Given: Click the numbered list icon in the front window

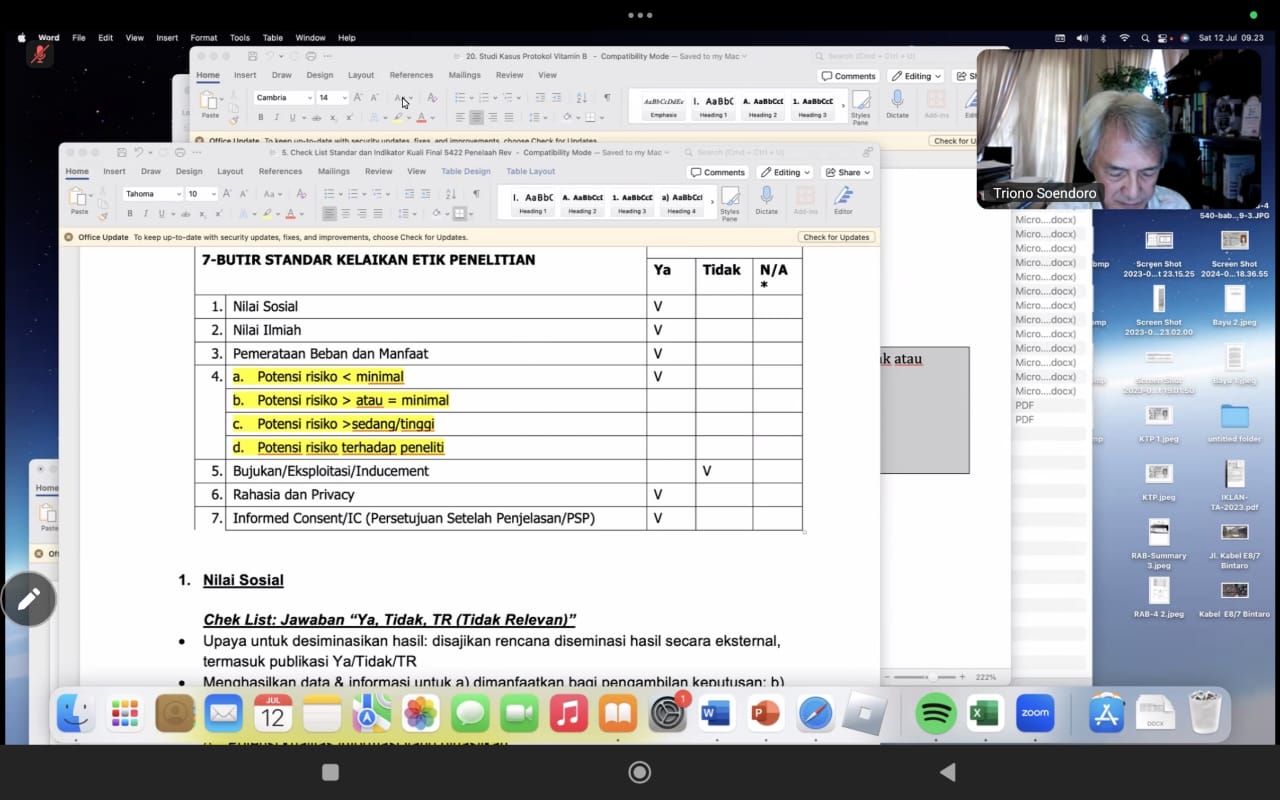Looking at the screenshot, I should click(x=354, y=194).
